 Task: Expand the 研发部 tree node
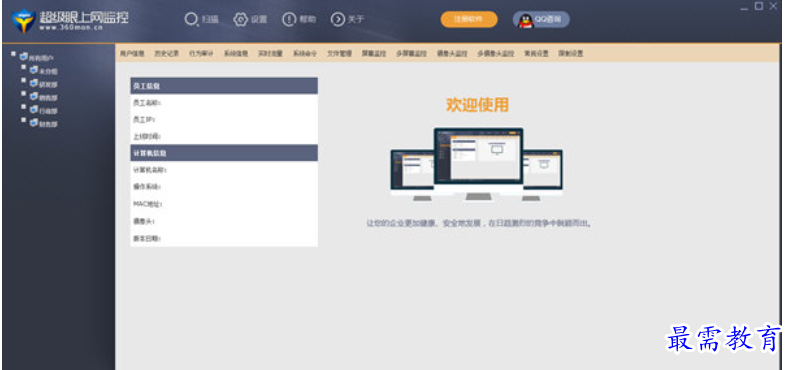(24, 80)
